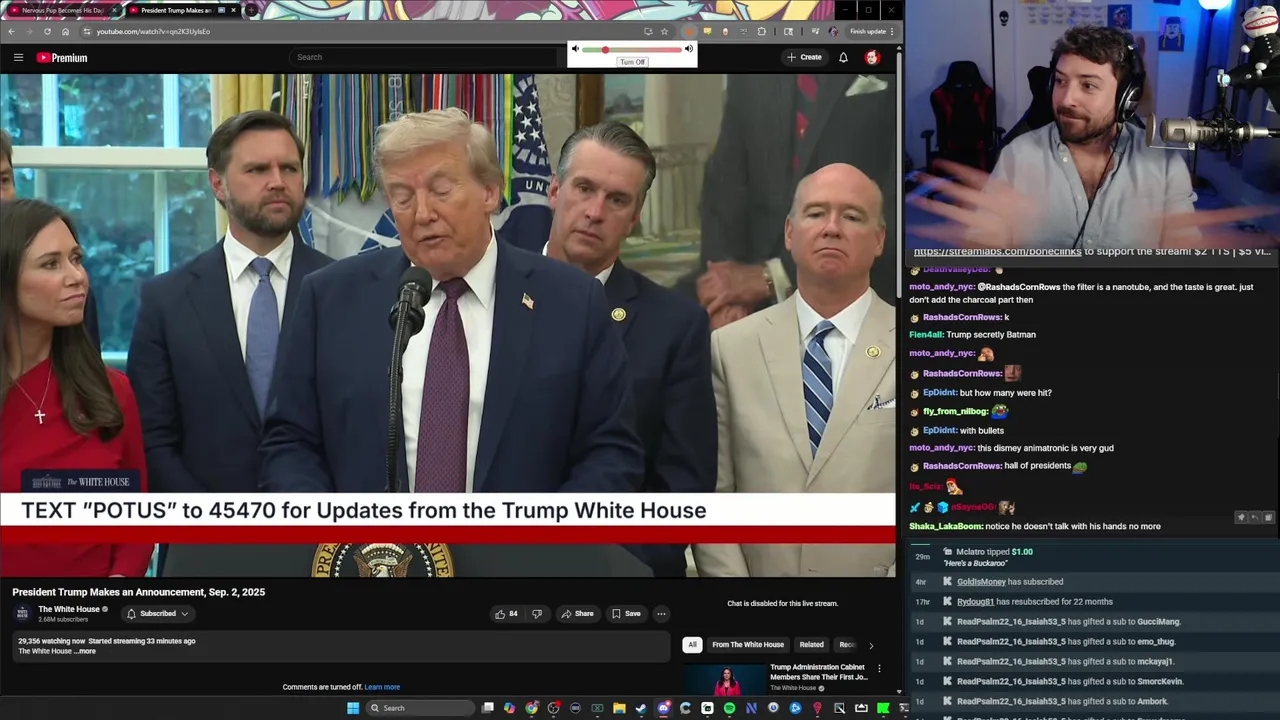Open the Subscribed notification dropdown
The width and height of the screenshot is (1280, 720).
coord(158,614)
